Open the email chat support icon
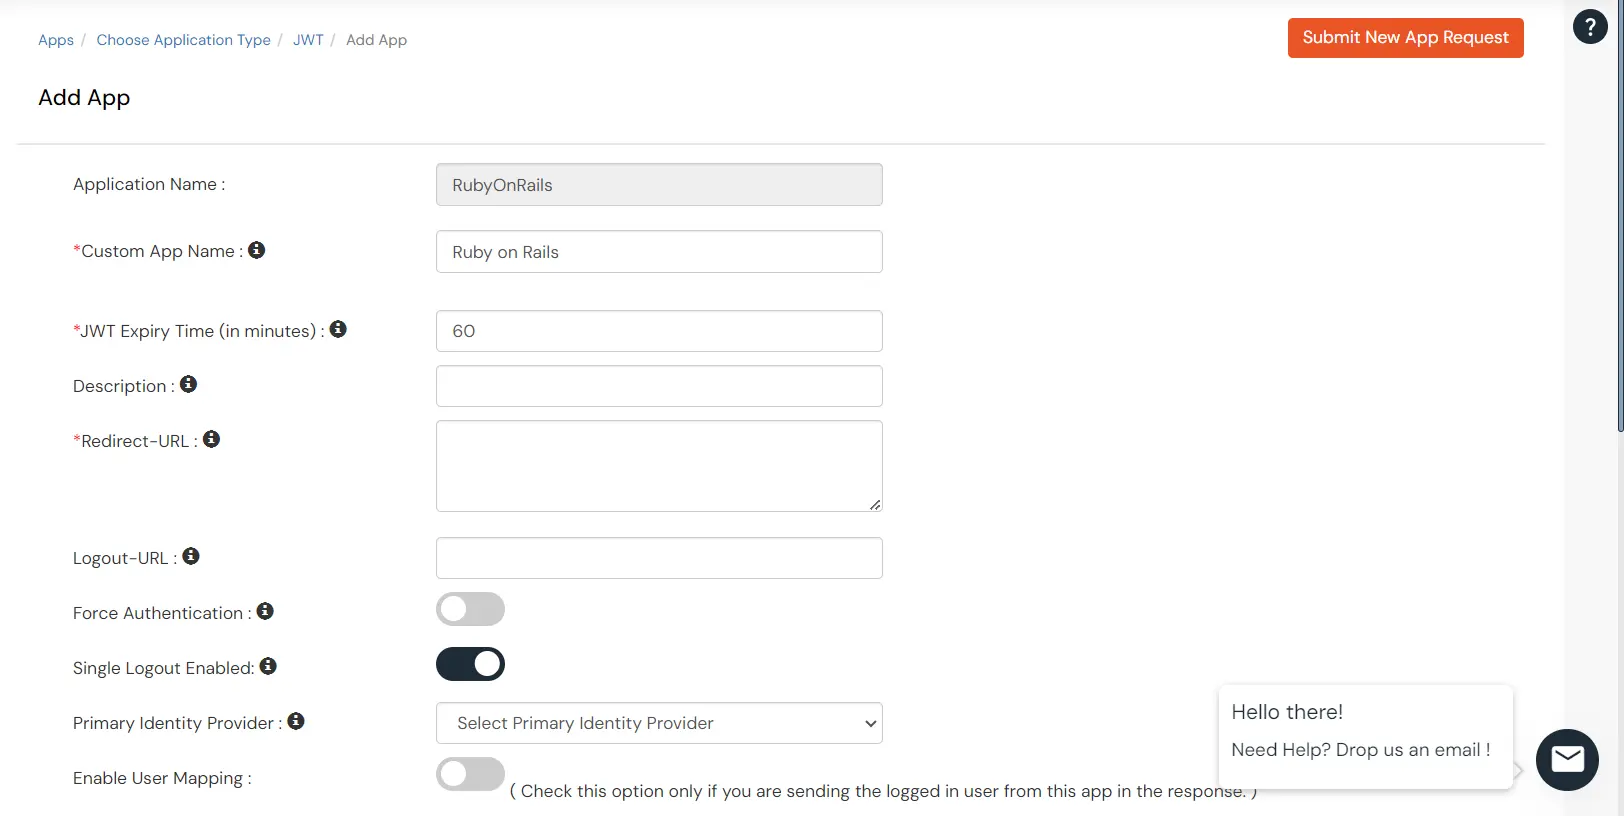 tap(1567, 760)
